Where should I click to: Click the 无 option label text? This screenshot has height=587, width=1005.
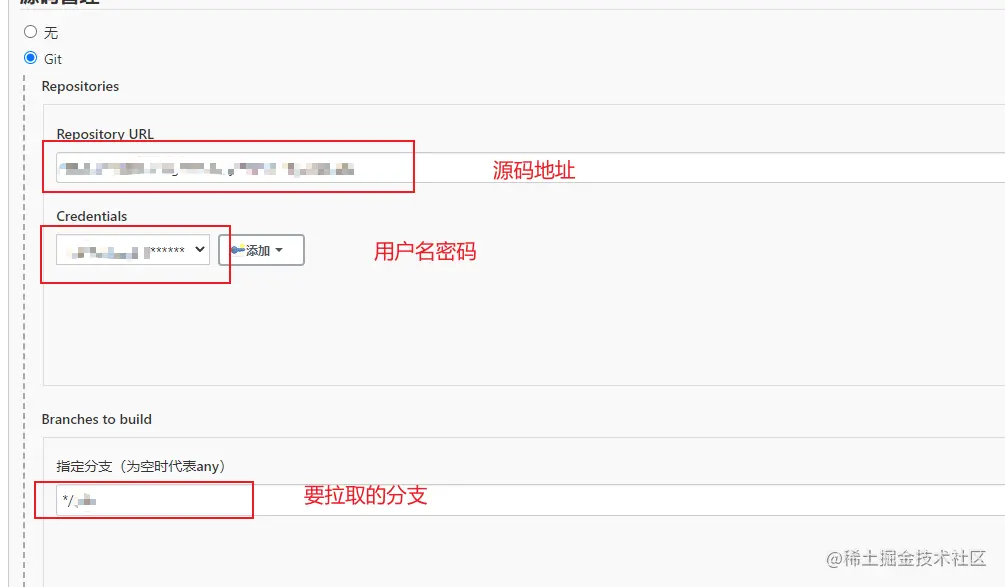tap(51, 33)
